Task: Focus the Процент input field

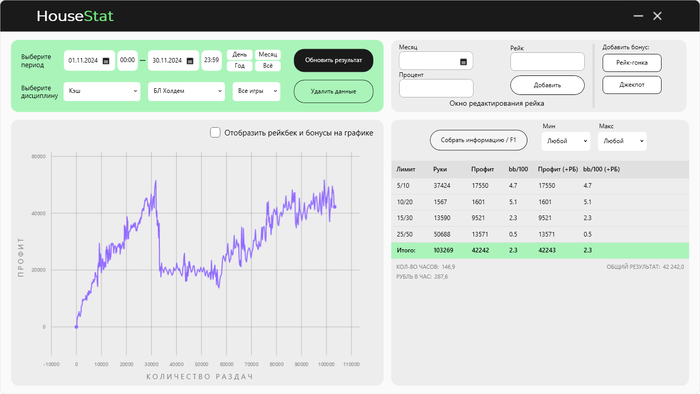Action: coord(436,88)
